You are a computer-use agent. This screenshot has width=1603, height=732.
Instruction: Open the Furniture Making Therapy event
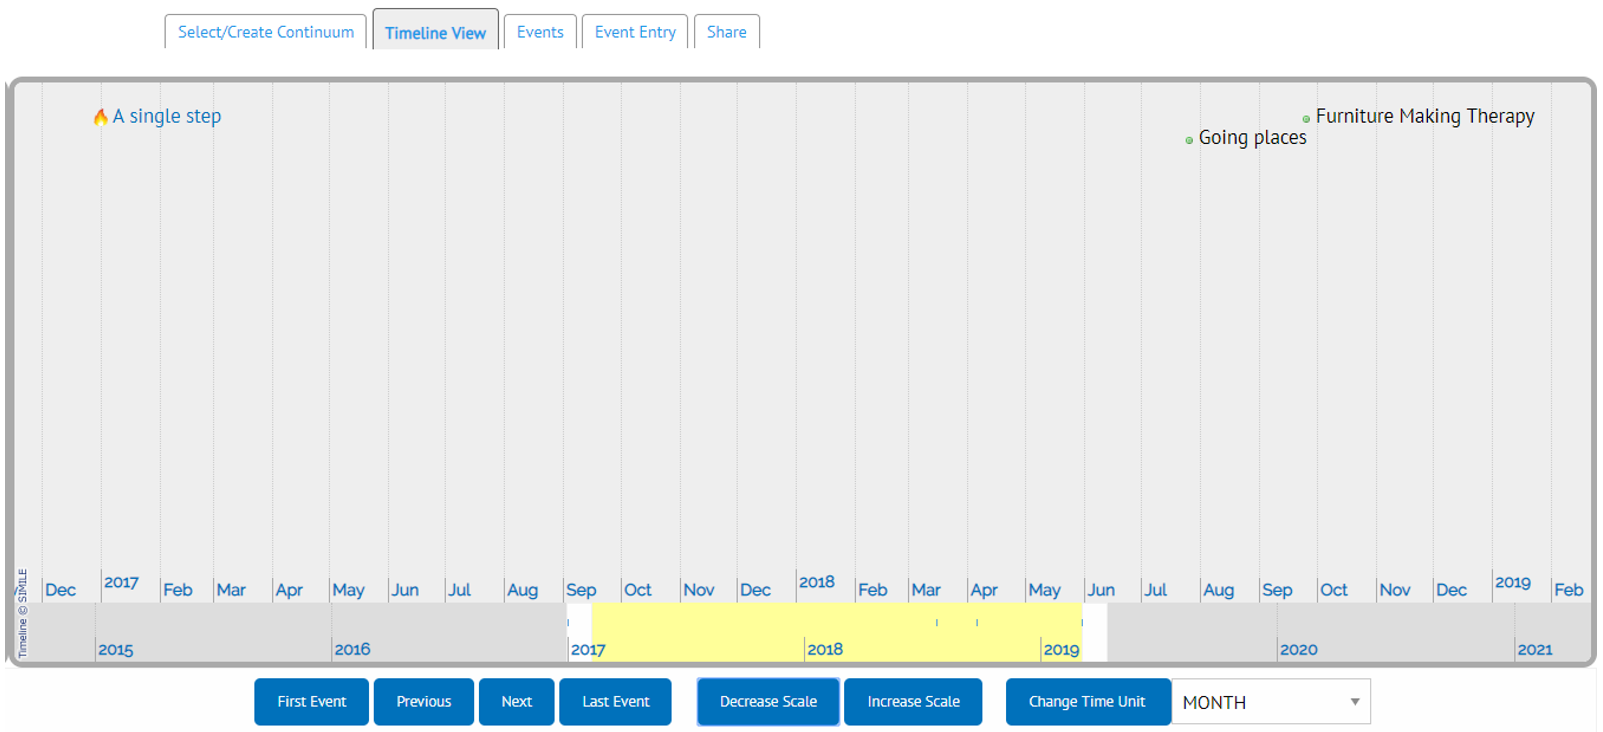1424,116
